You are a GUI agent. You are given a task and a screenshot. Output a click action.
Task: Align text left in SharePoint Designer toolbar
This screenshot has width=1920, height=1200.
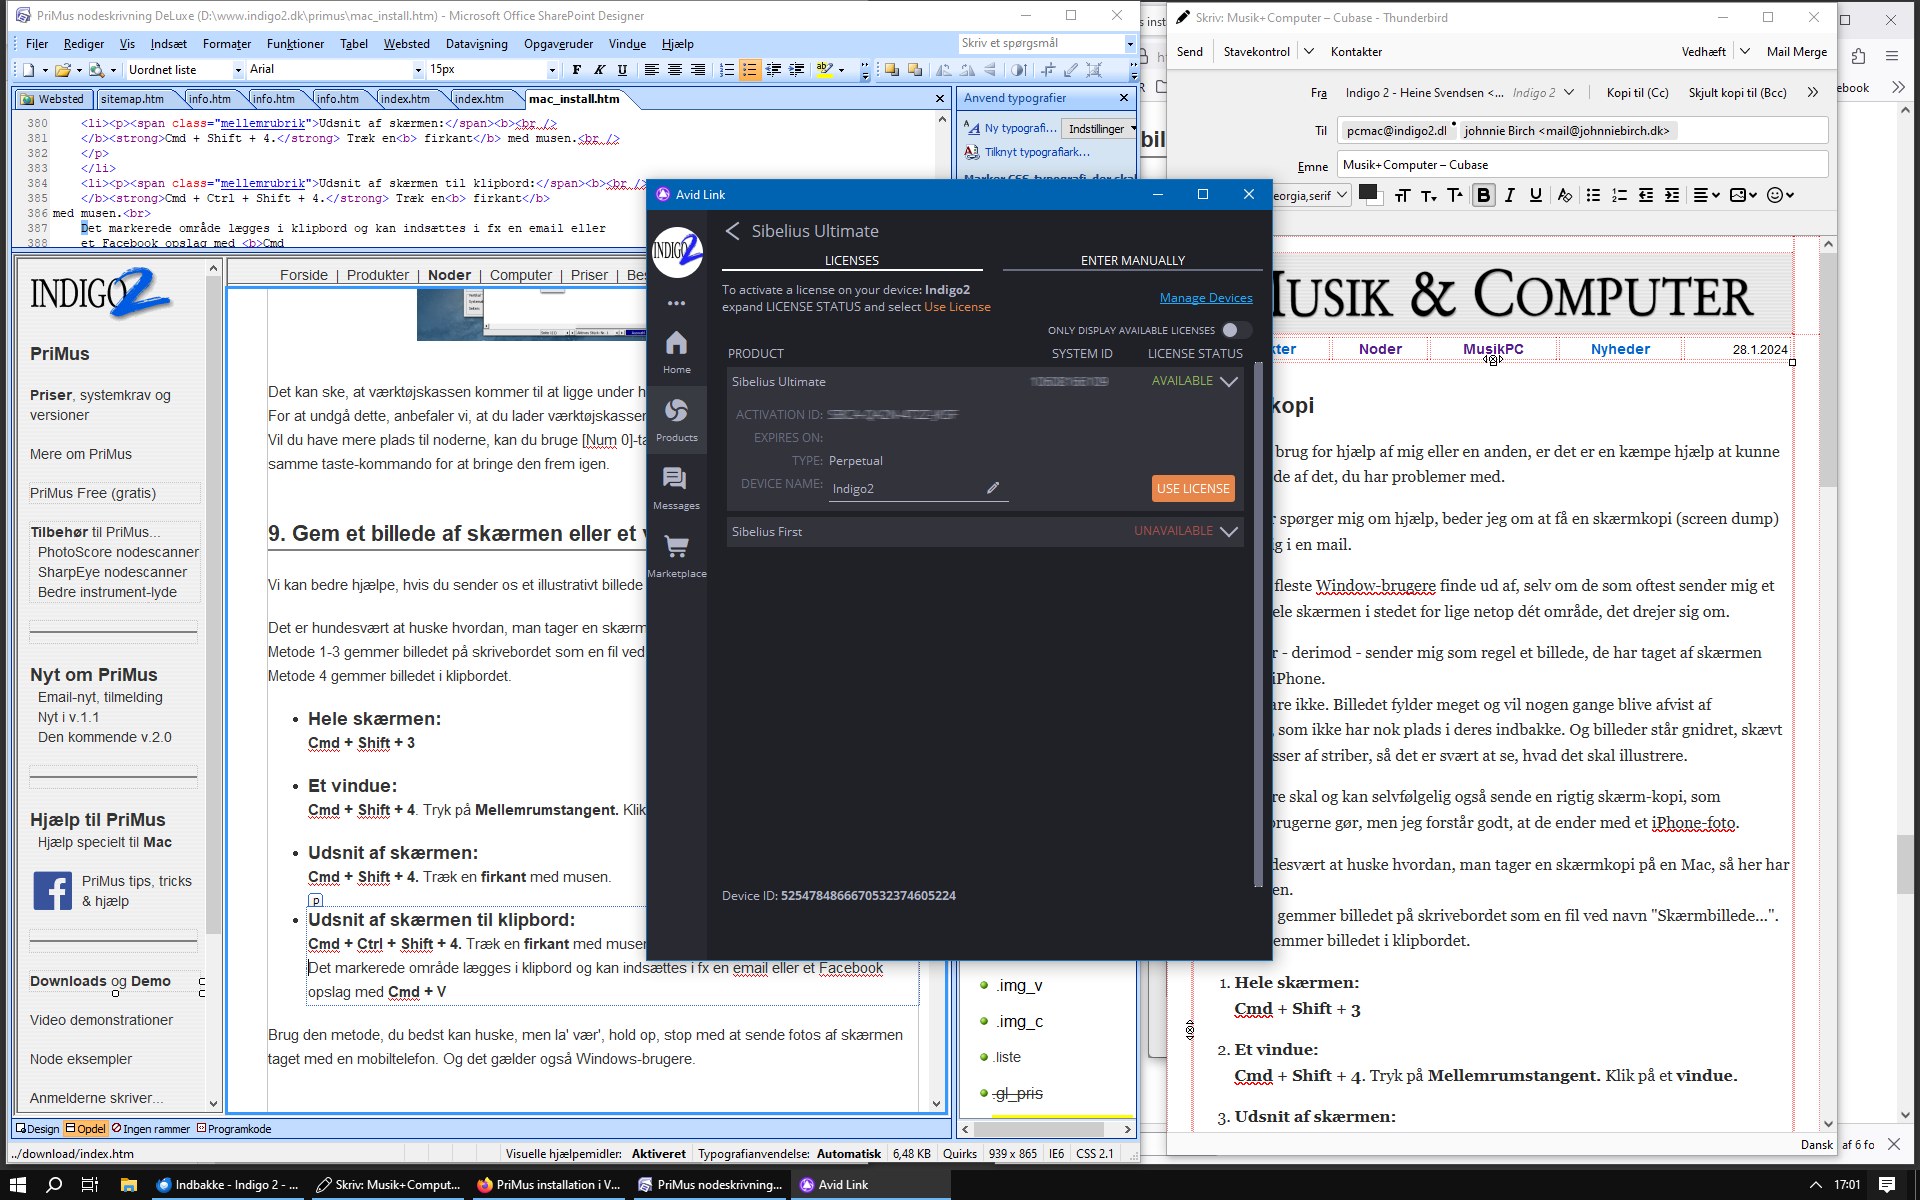click(652, 70)
